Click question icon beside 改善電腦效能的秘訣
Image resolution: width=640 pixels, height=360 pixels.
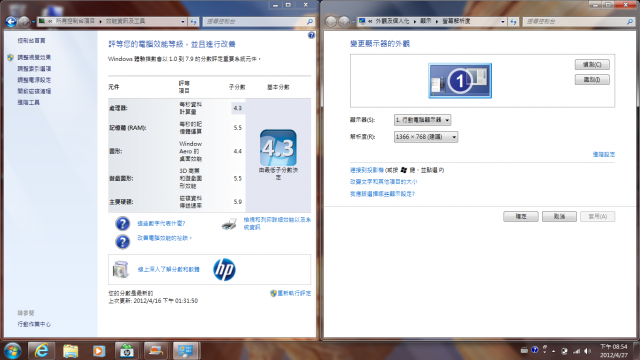(x=122, y=242)
